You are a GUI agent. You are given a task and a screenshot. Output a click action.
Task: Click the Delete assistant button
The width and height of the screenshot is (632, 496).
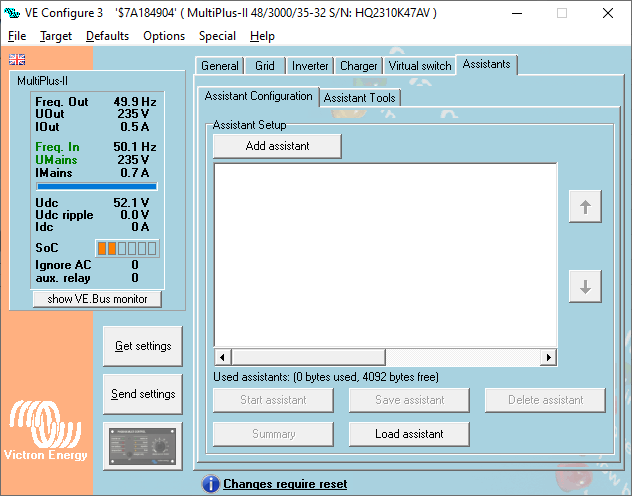click(545, 400)
